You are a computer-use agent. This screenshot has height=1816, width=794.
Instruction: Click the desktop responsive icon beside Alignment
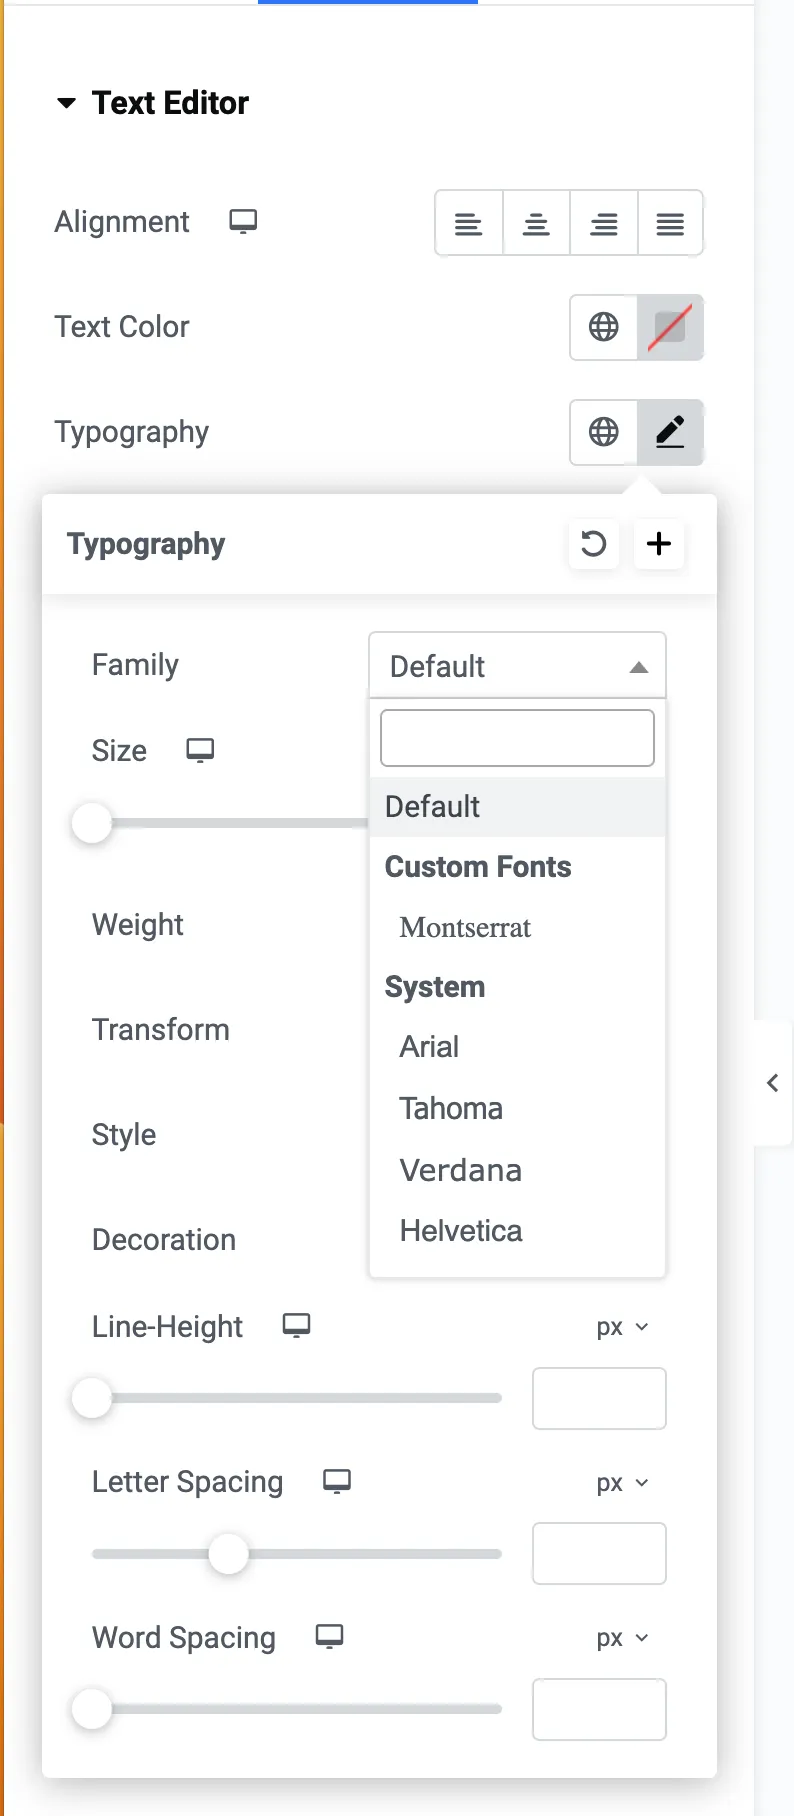pos(242,221)
